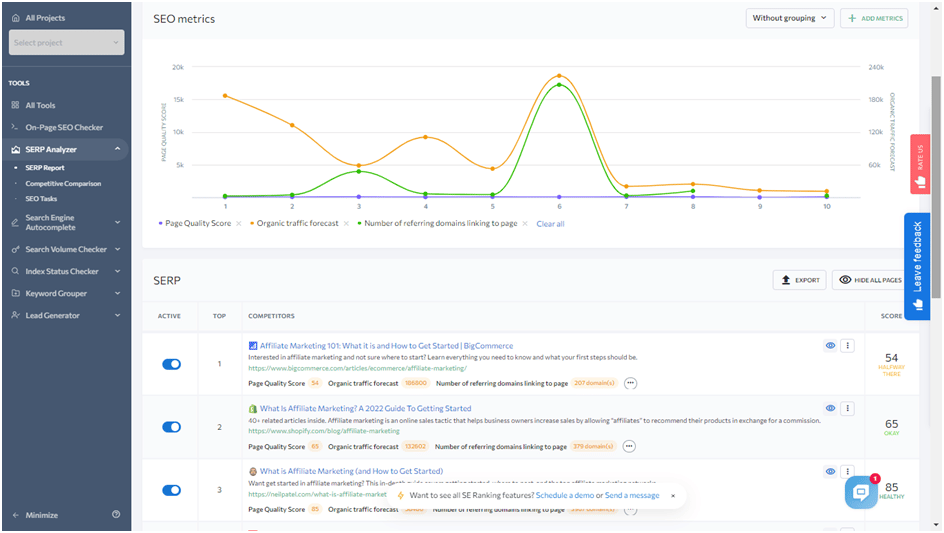Click the SERP Analyzer icon
Viewport: 944px width, 533px height.
(x=16, y=149)
